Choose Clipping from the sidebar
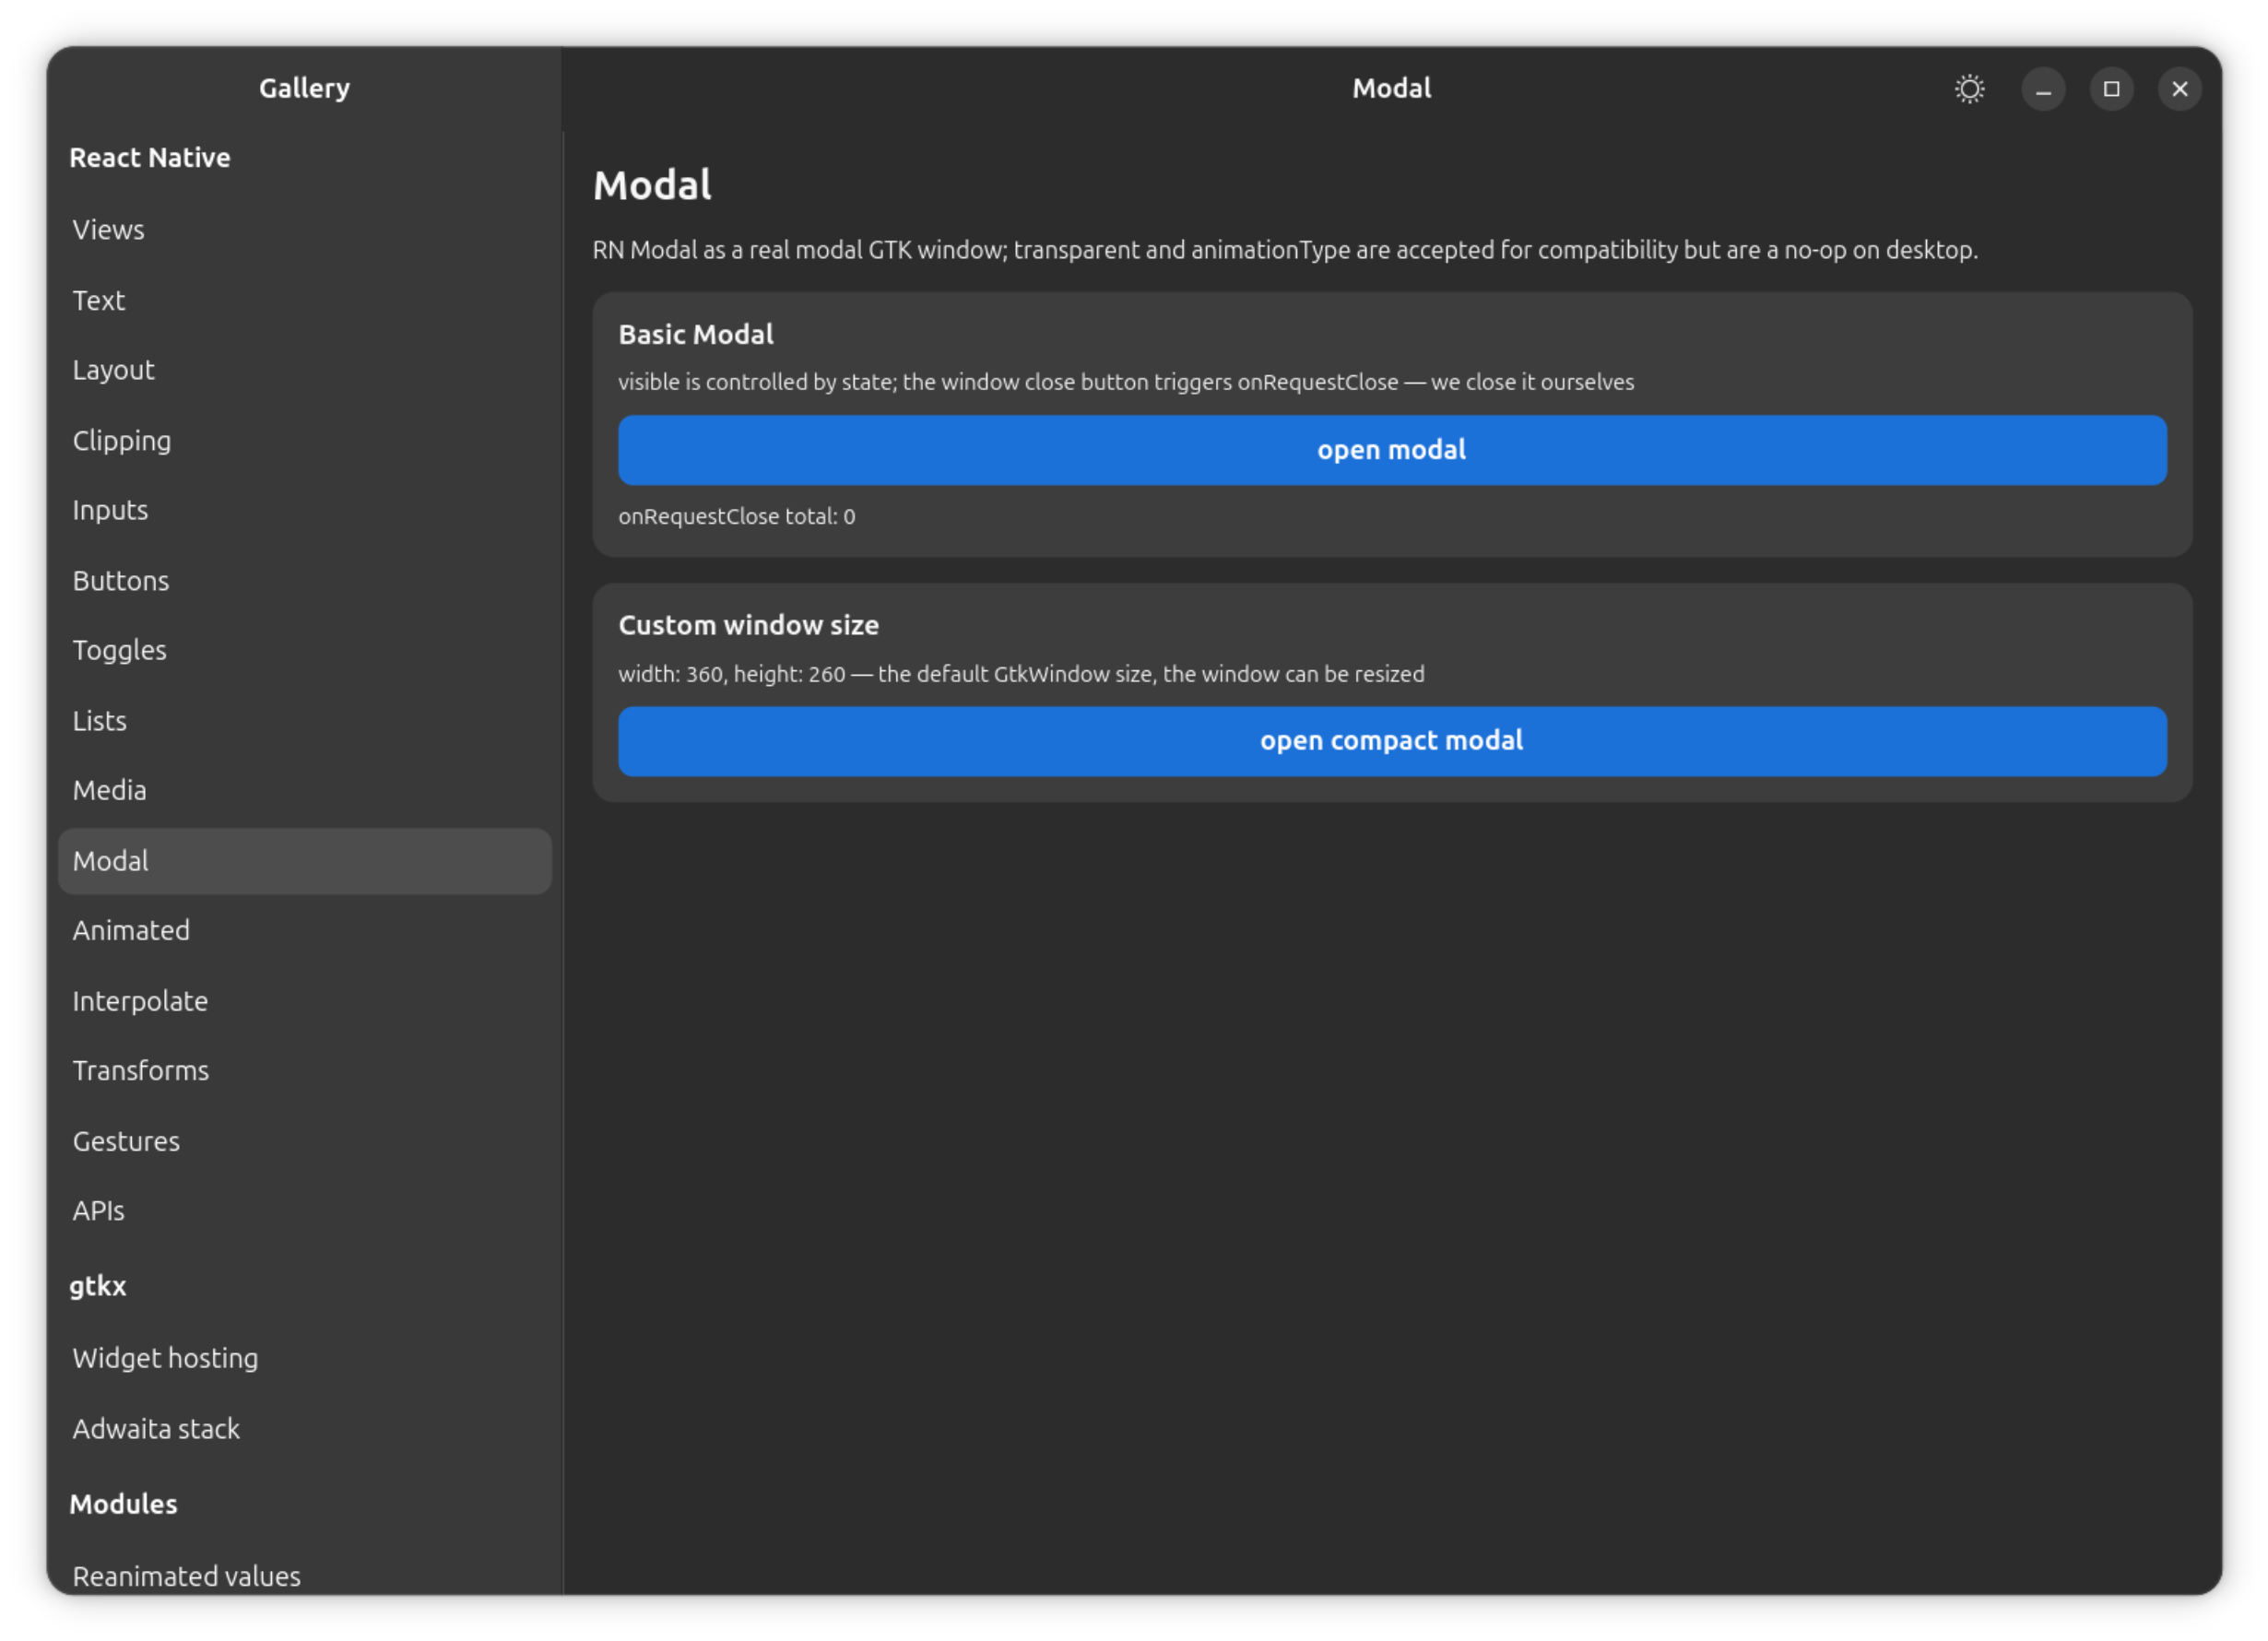Image resolution: width=2268 pixels, height=1641 pixels. pyautogui.click(x=305, y=440)
